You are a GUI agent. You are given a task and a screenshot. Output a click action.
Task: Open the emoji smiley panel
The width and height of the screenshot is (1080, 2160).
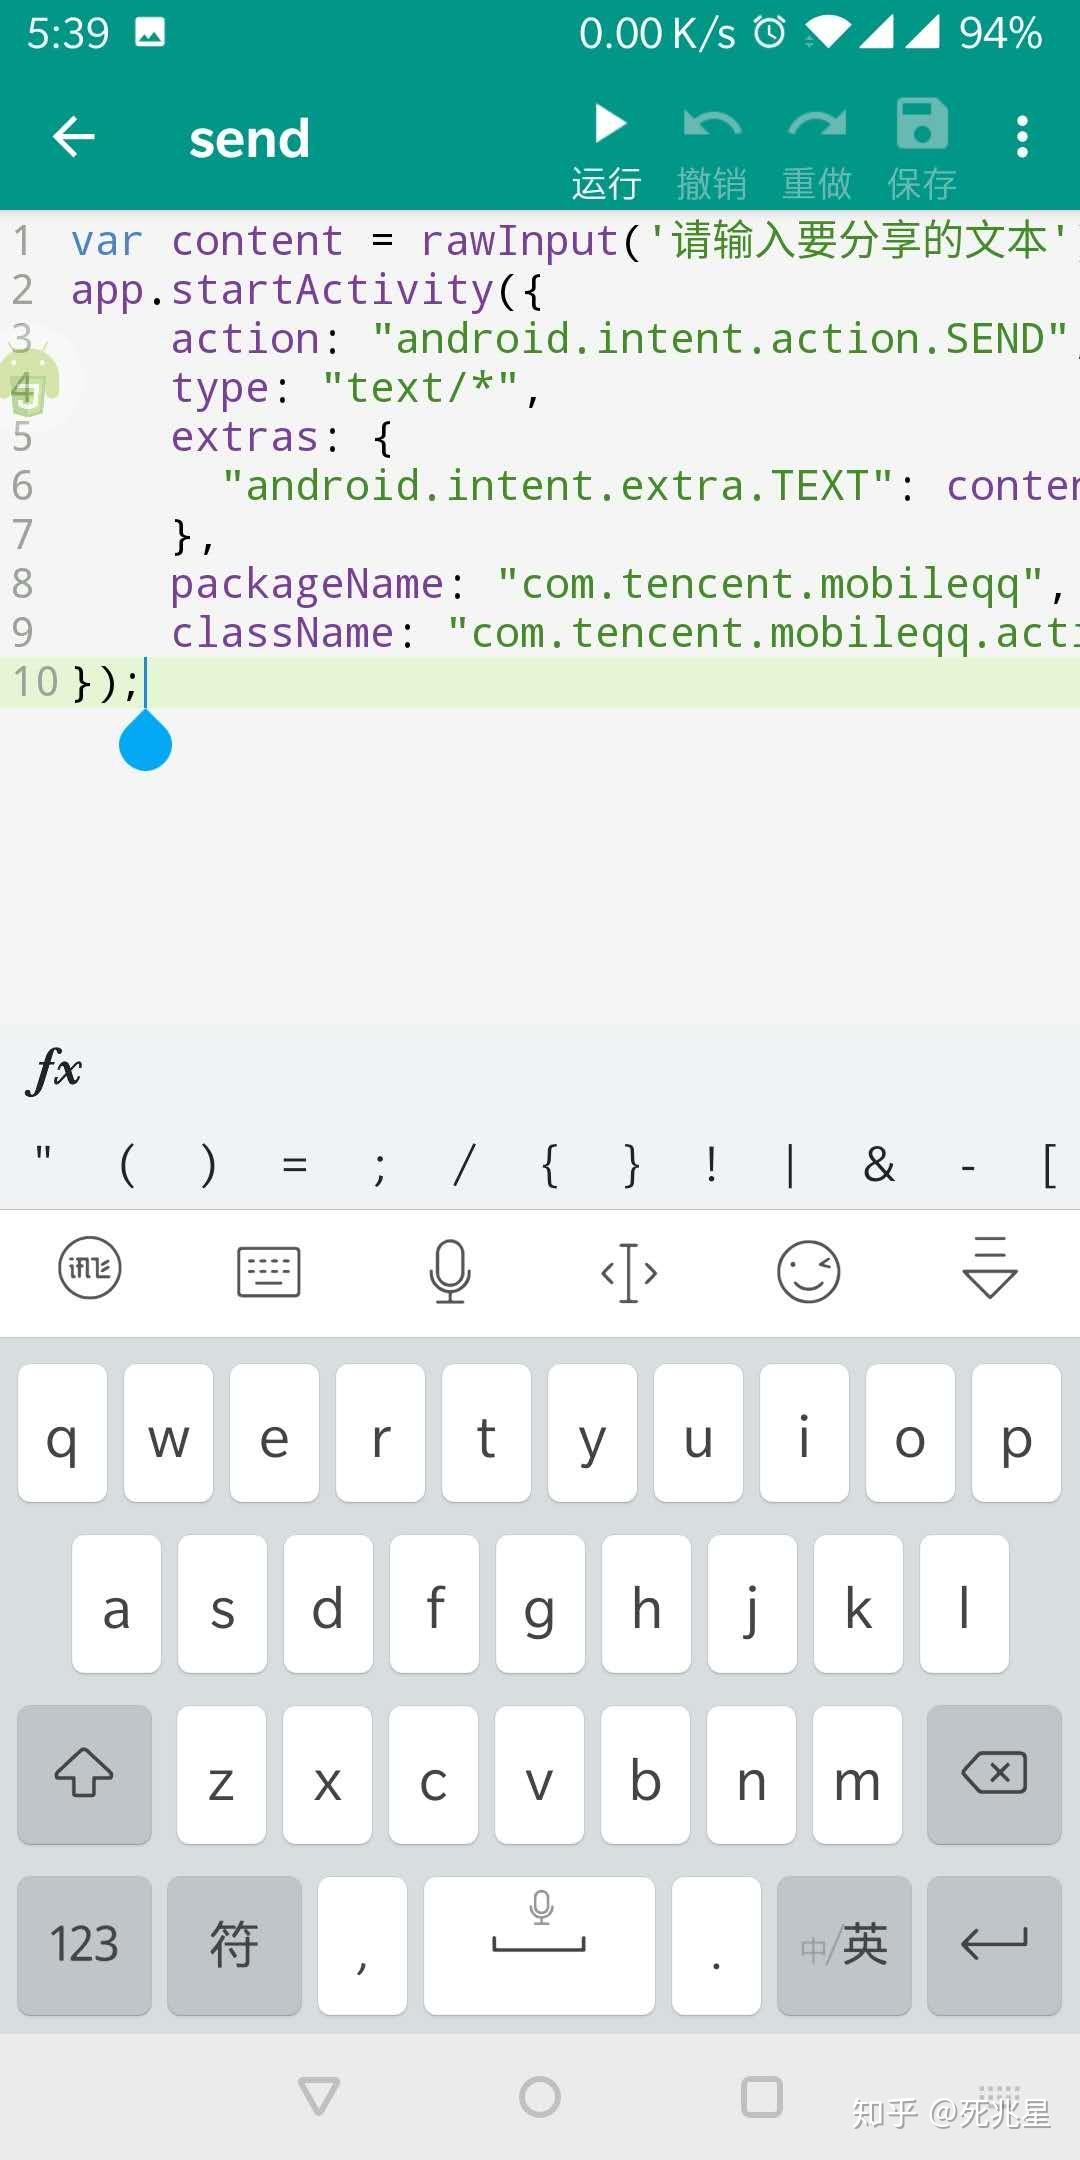(x=808, y=1271)
